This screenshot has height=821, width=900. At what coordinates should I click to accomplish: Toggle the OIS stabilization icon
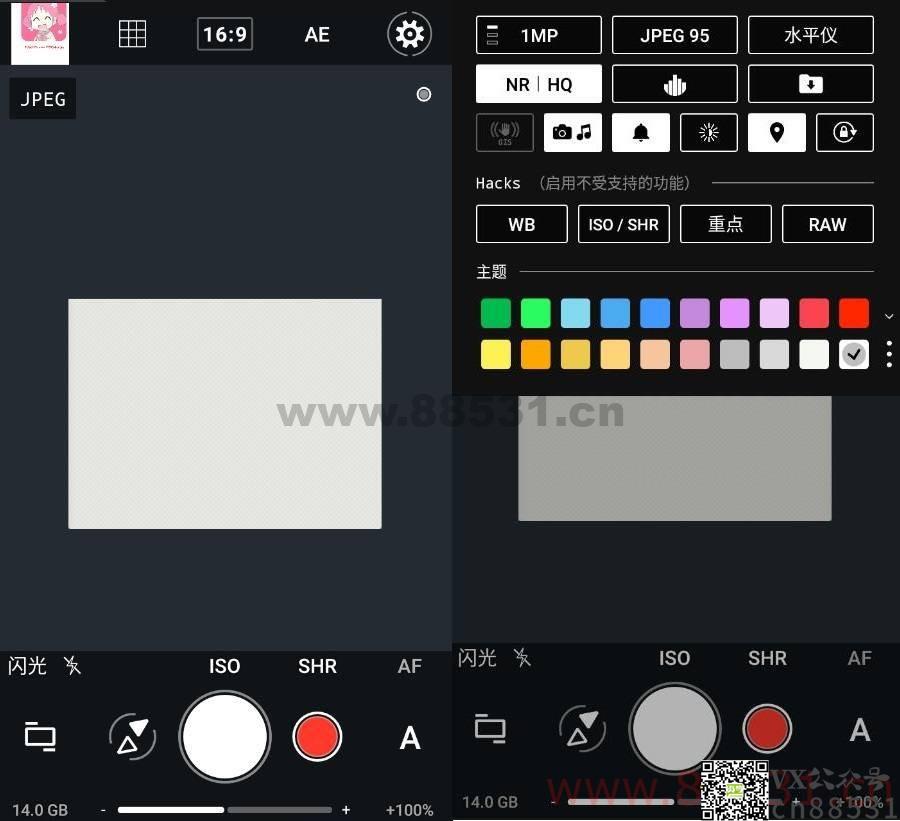[505, 133]
